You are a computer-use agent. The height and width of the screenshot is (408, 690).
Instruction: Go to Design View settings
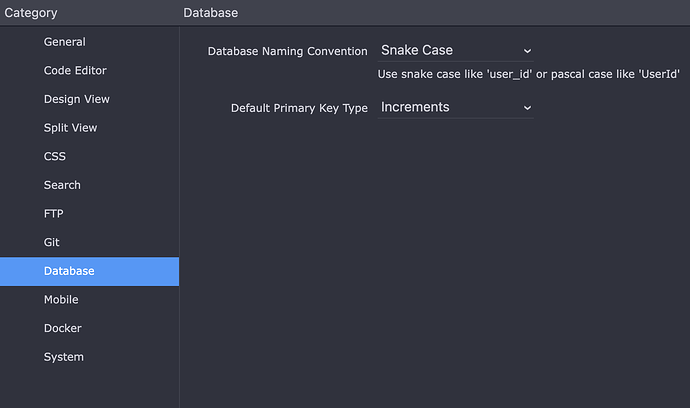(x=89, y=99)
